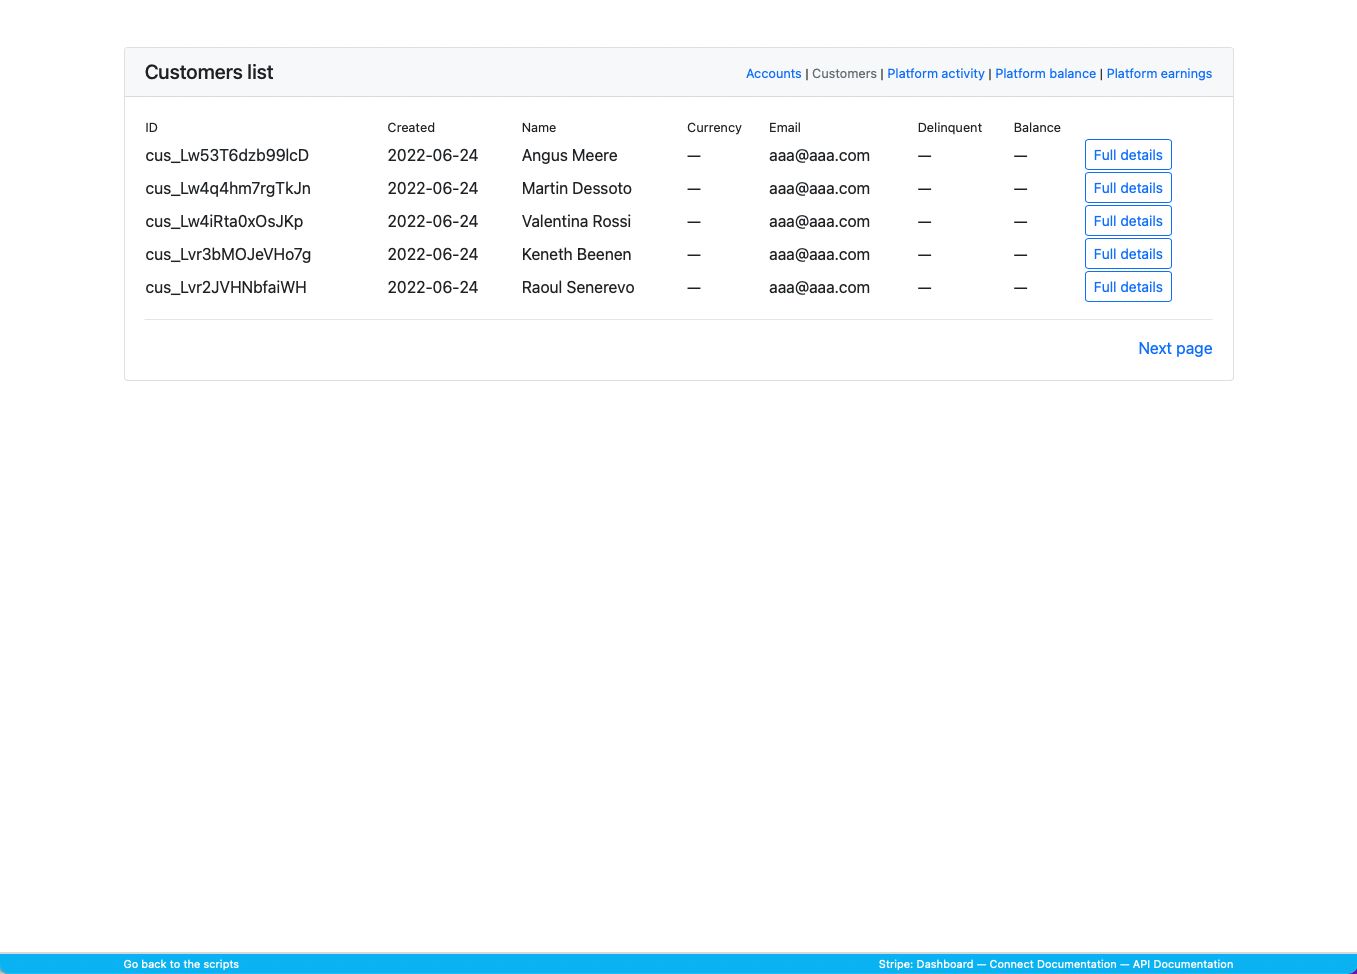Click the Customers list heading
1357x974 pixels.
[x=209, y=72]
